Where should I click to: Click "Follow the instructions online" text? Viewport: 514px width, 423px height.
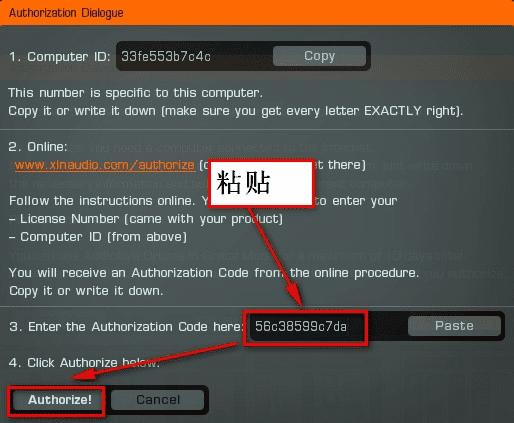pos(102,201)
